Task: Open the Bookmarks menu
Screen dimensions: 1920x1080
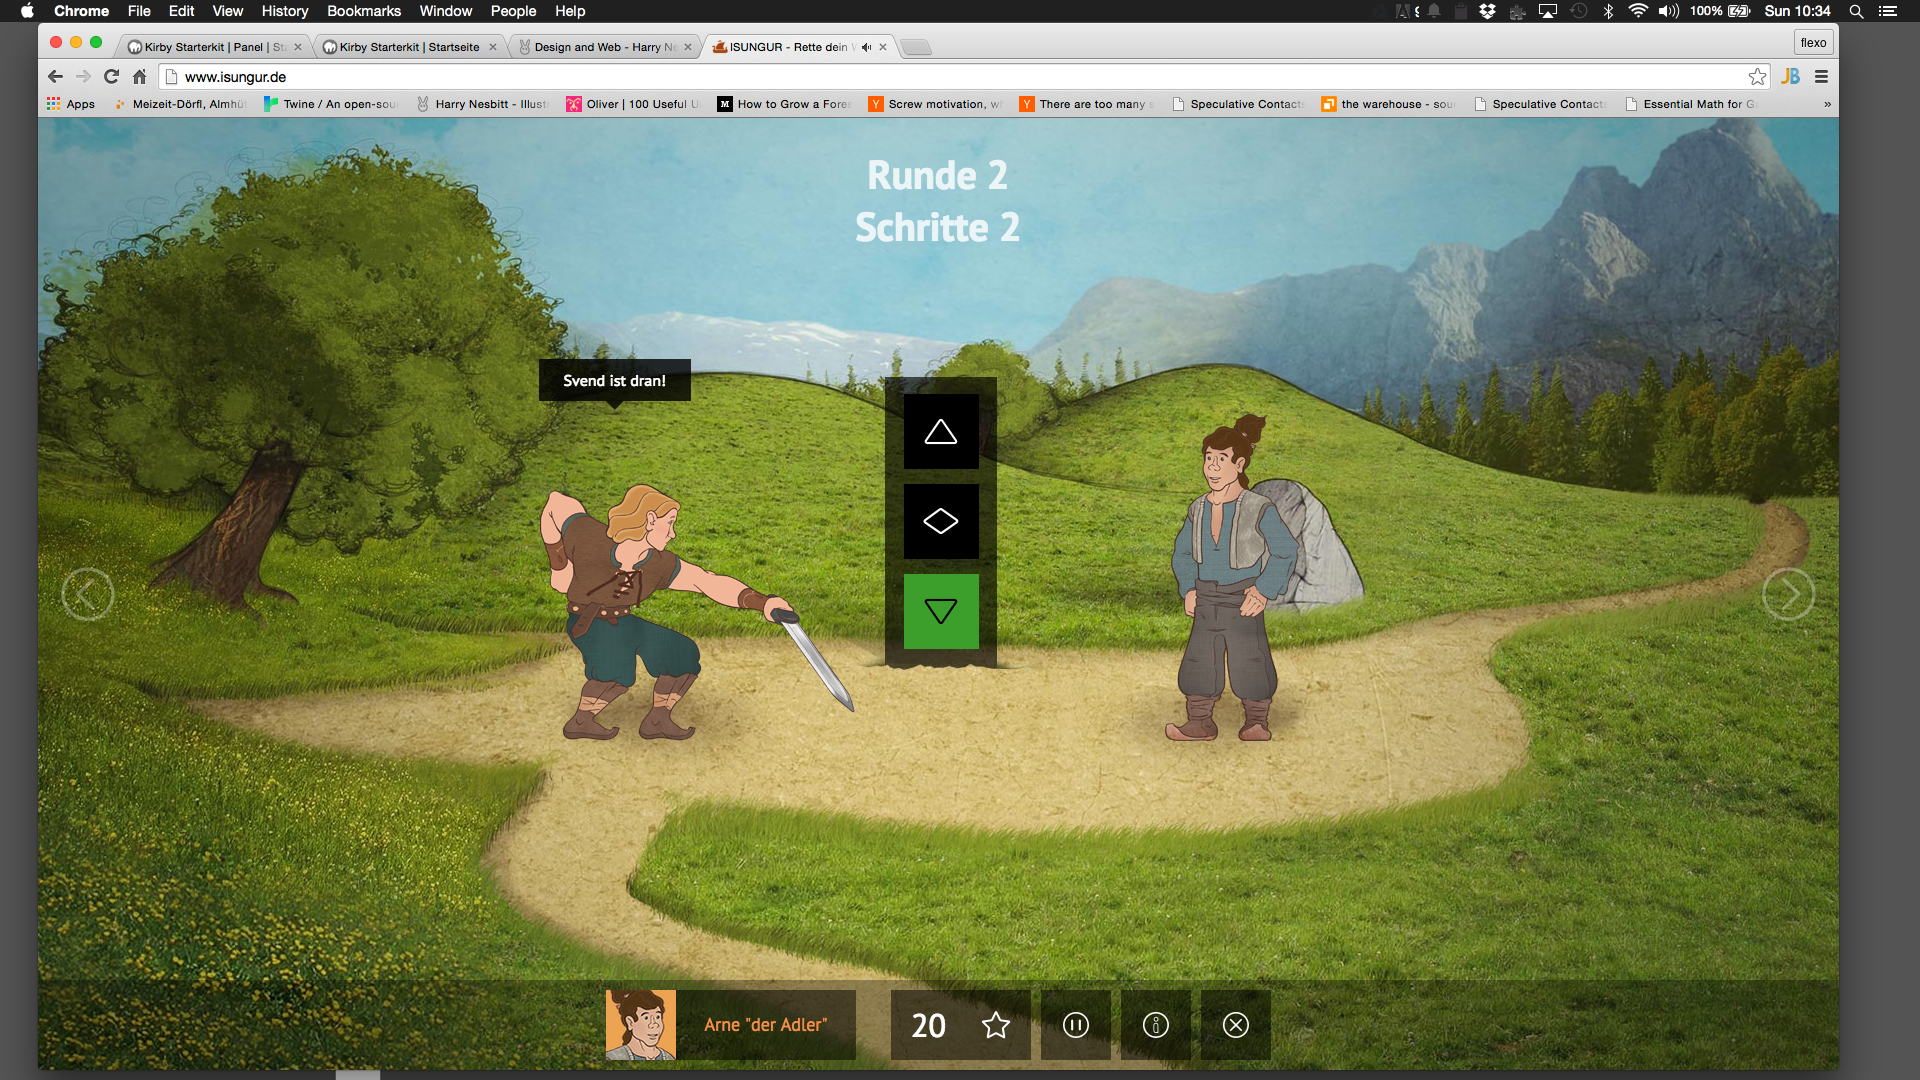Action: tap(363, 11)
